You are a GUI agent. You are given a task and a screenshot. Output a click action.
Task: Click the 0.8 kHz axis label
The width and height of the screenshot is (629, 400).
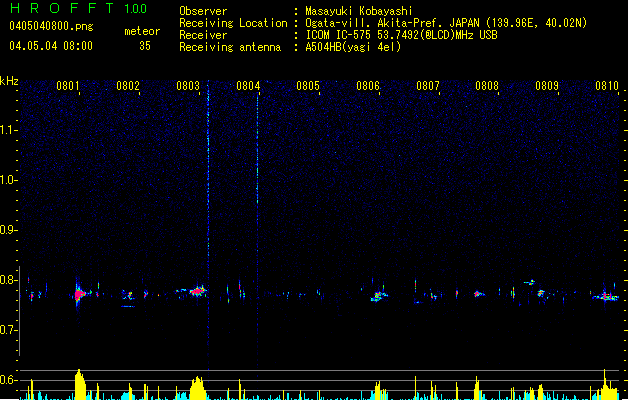[8, 280]
